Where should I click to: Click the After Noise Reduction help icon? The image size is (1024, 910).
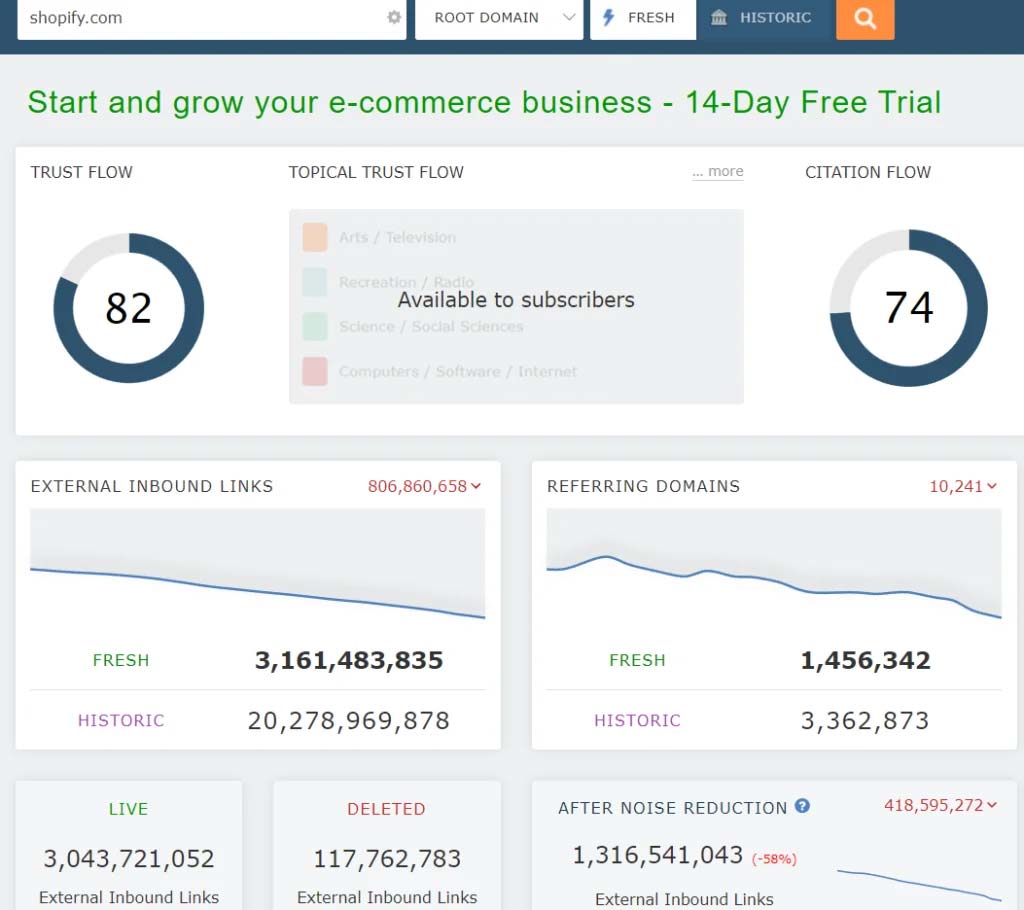pyautogui.click(x=802, y=806)
